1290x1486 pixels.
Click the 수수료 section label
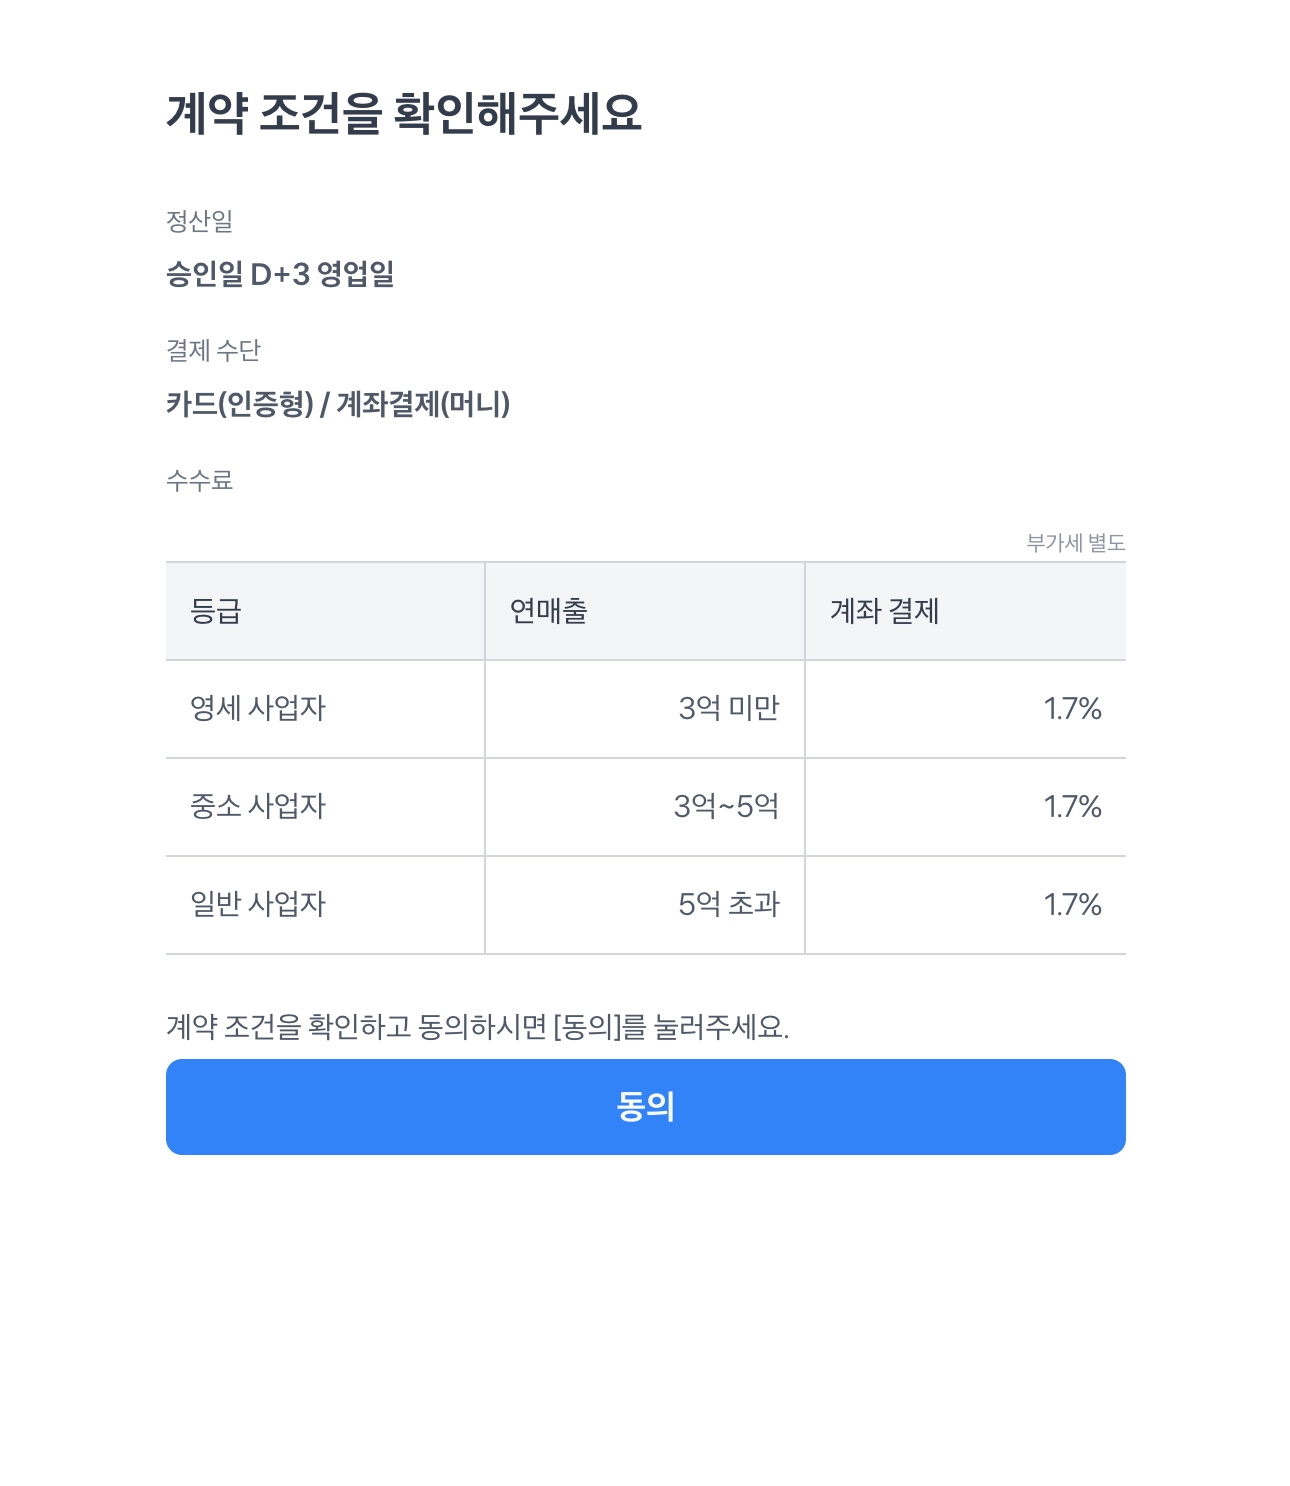tap(199, 481)
